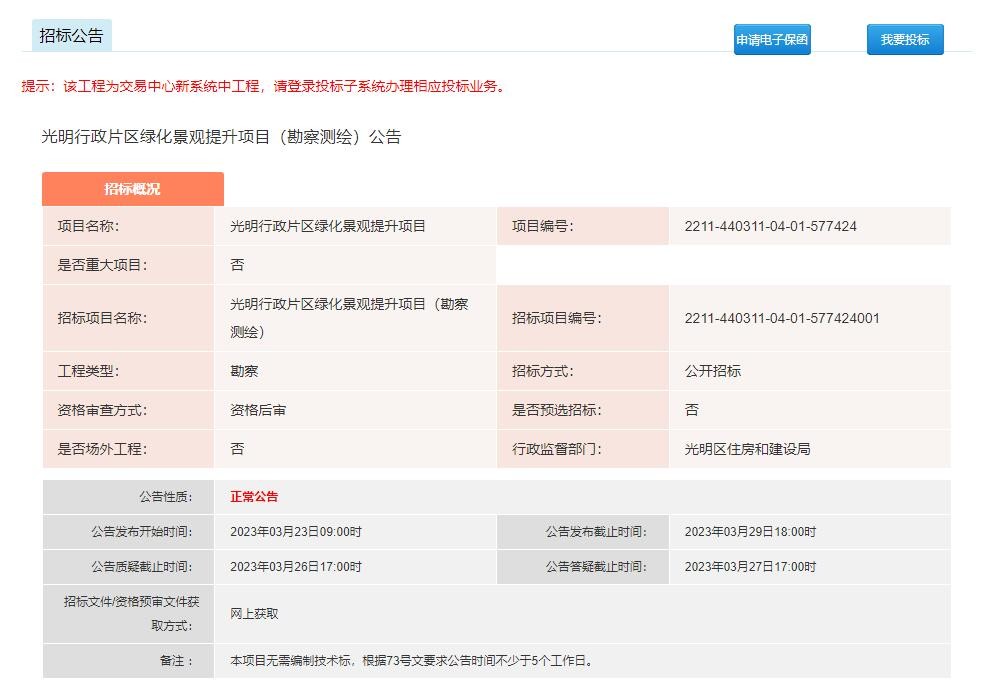1002x694 pixels.
Task: Click the 备注 remark text row
Action: 411,661
